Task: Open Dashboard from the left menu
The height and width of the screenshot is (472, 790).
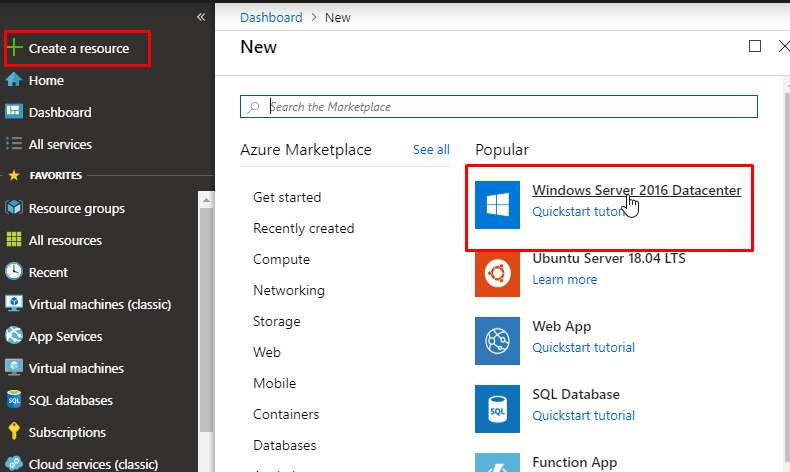Action: (60, 112)
